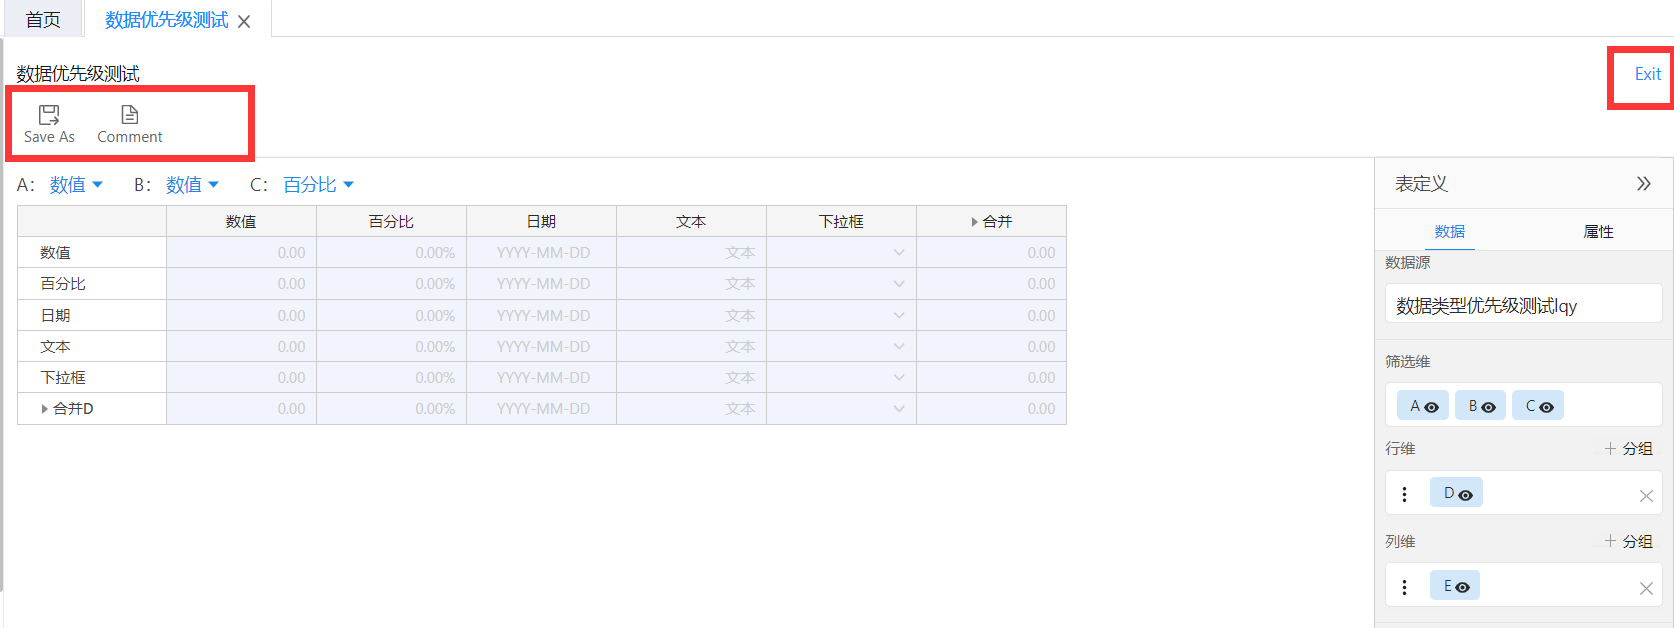1674x628 pixels.
Task: Open row dimension D options menu
Action: click(x=1404, y=494)
